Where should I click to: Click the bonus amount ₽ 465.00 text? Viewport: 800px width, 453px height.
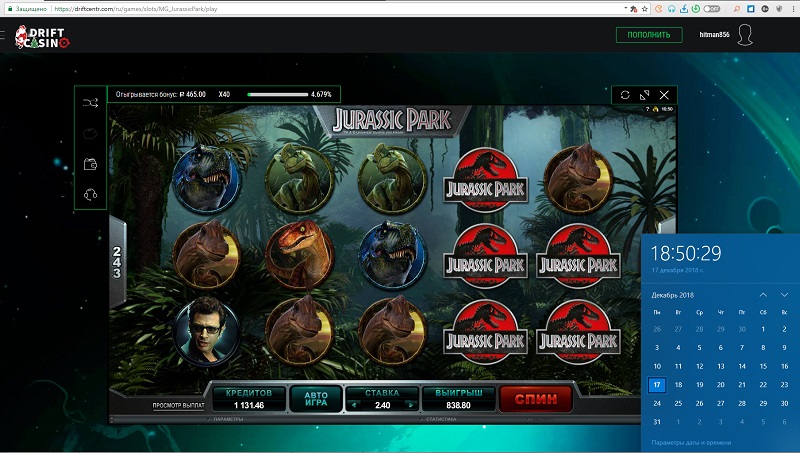(192, 94)
